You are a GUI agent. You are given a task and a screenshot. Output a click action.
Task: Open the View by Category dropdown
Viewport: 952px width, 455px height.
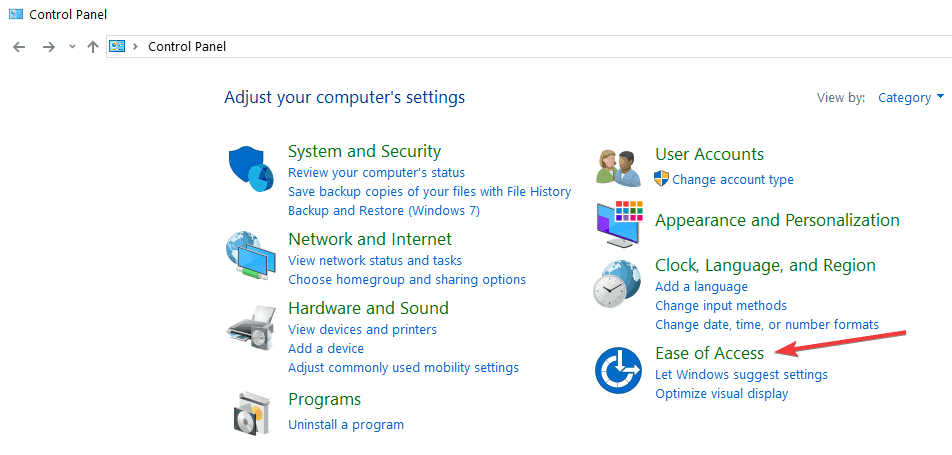pyautogui.click(x=911, y=97)
